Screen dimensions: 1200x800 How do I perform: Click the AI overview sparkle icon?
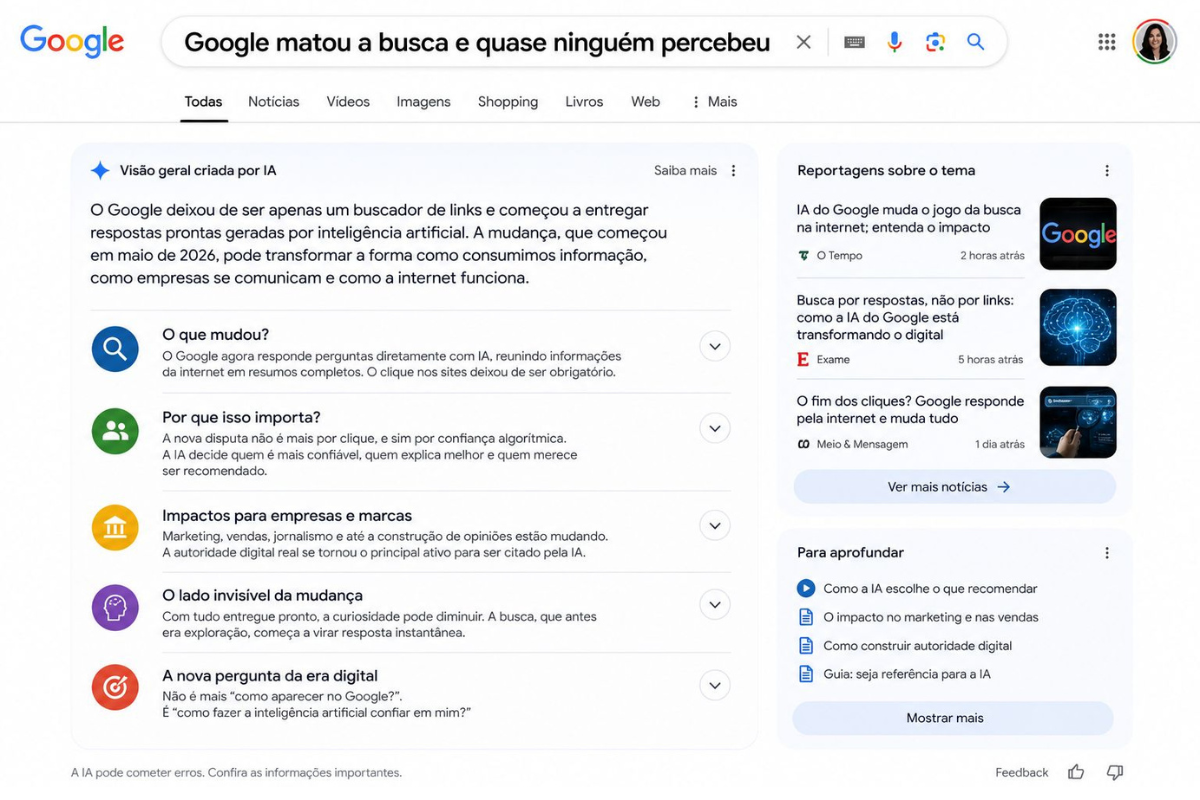(100, 170)
